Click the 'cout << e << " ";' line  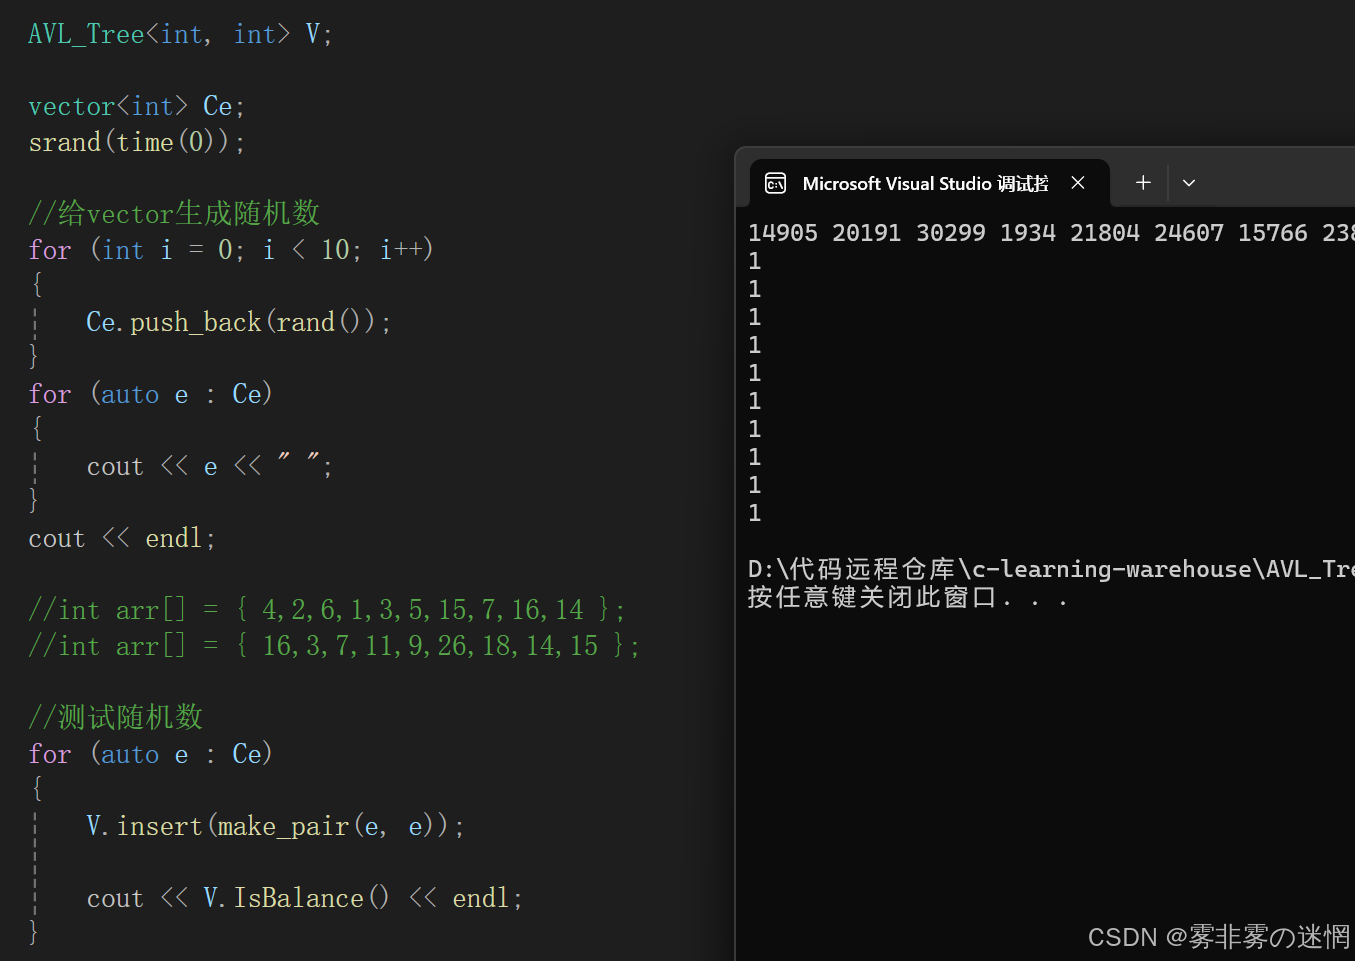click(210, 466)
